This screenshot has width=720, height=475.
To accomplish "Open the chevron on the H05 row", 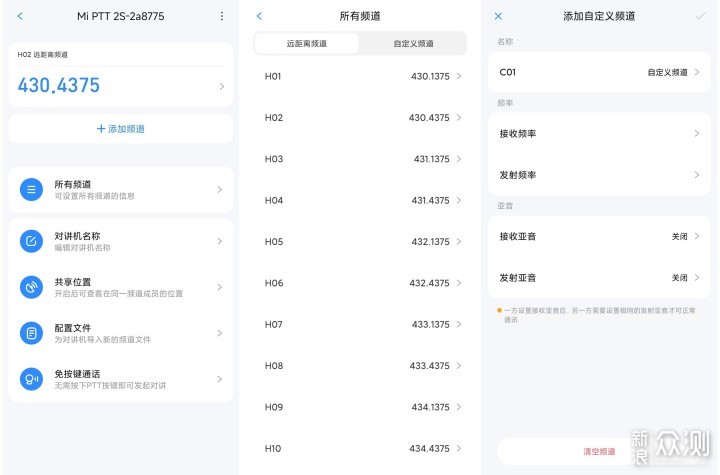I will (x=459, y=242).
